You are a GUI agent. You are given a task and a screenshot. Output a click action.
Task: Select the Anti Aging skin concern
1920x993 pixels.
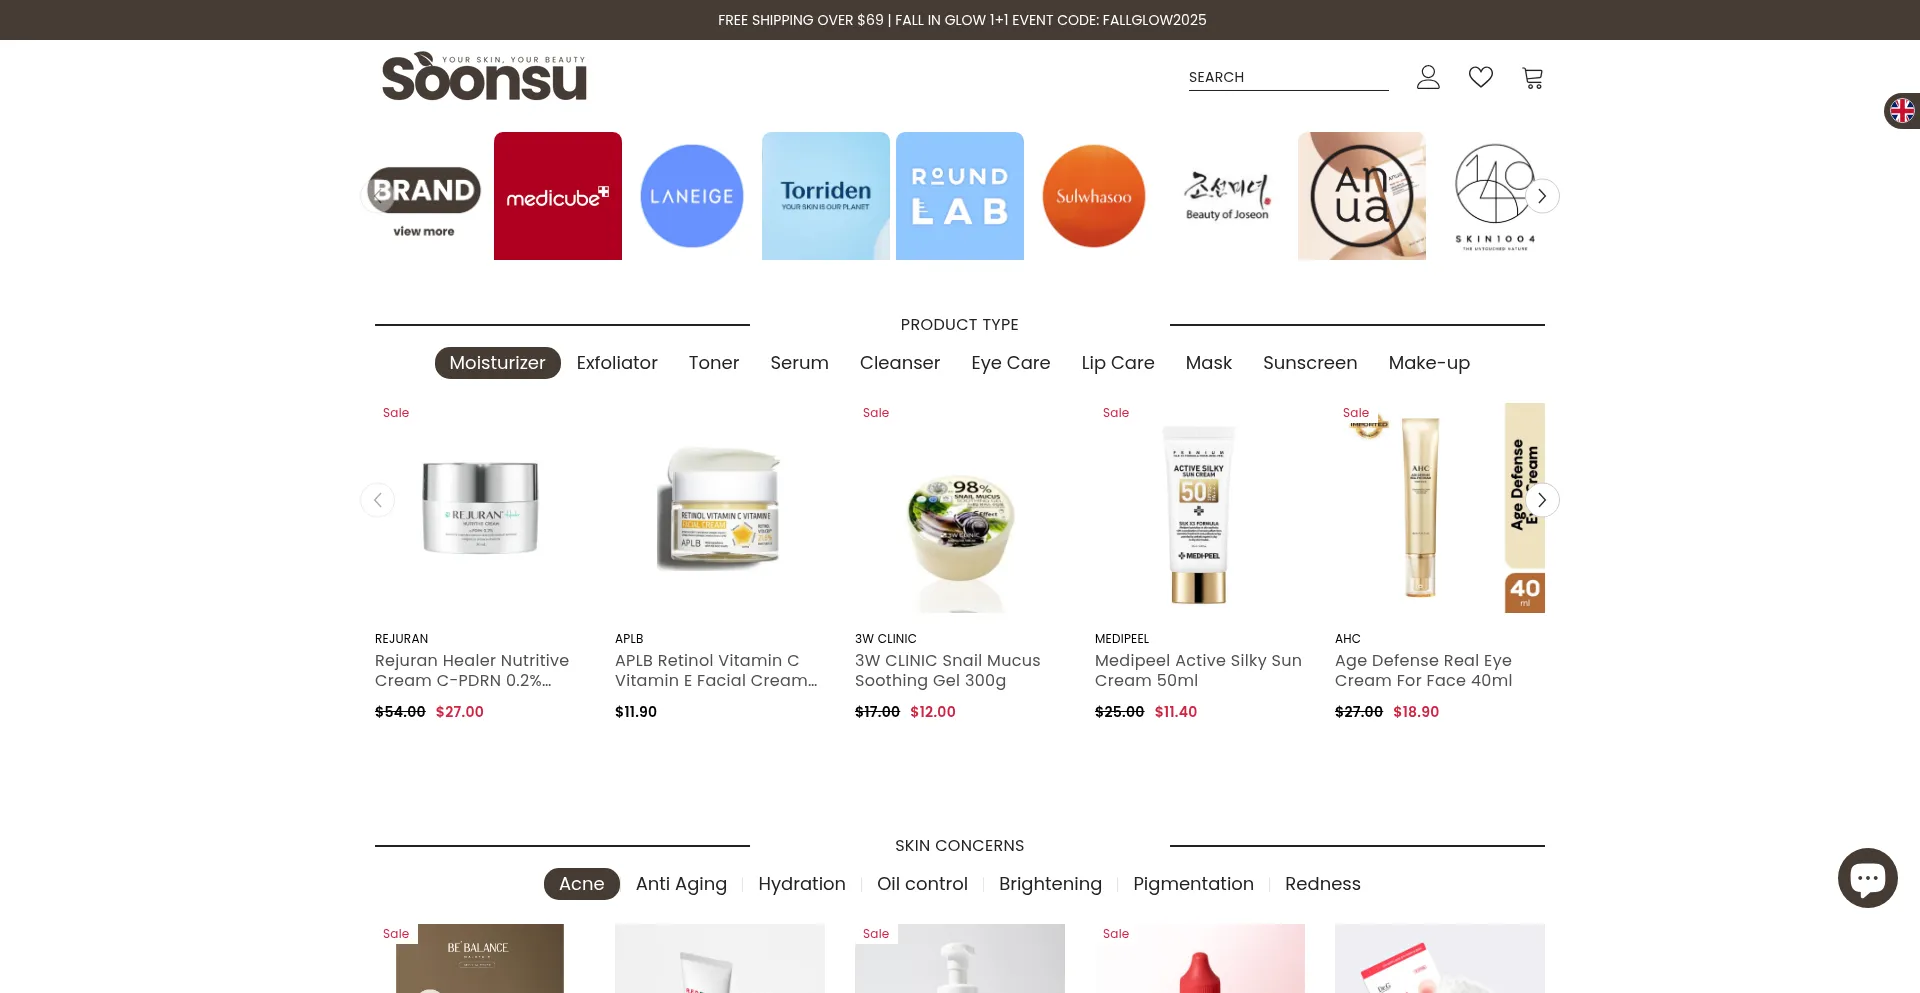[x=681, y=884]
